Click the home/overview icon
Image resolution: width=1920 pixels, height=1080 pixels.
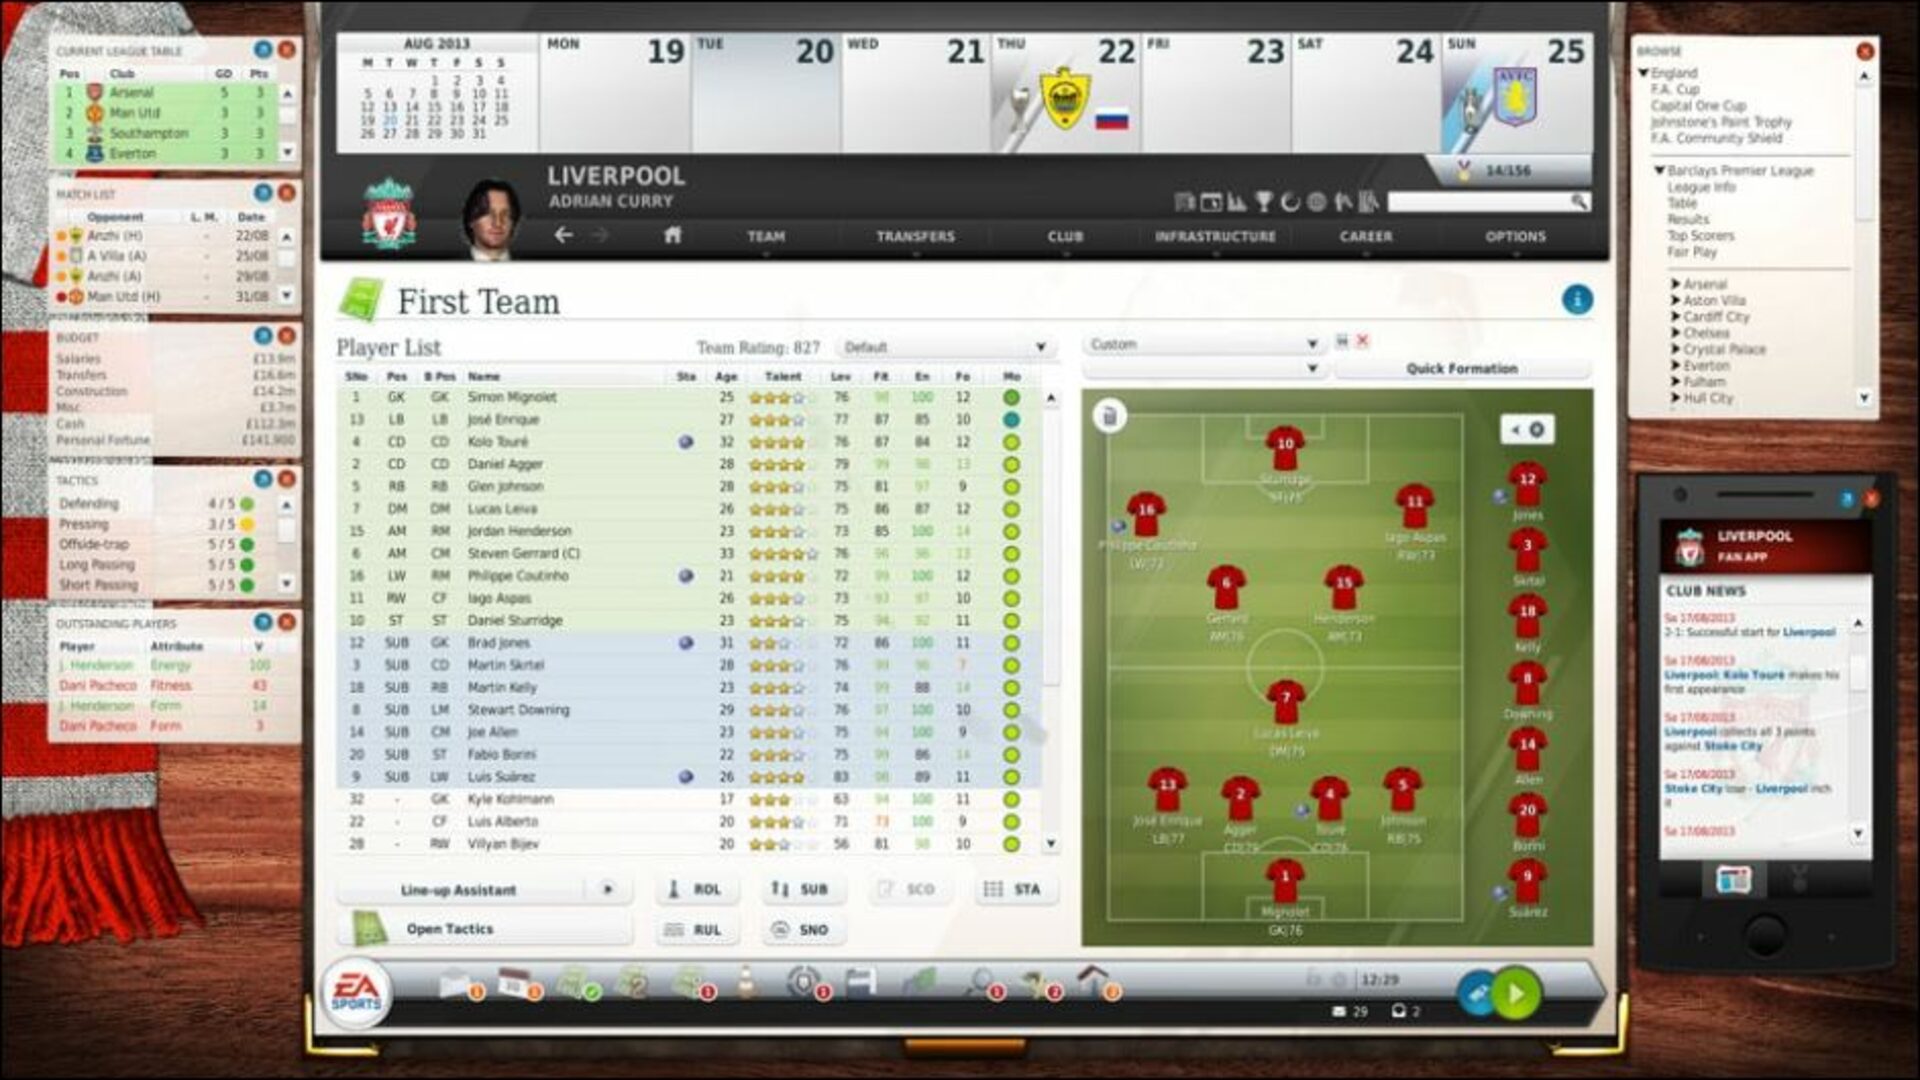(x=673, y=235)
